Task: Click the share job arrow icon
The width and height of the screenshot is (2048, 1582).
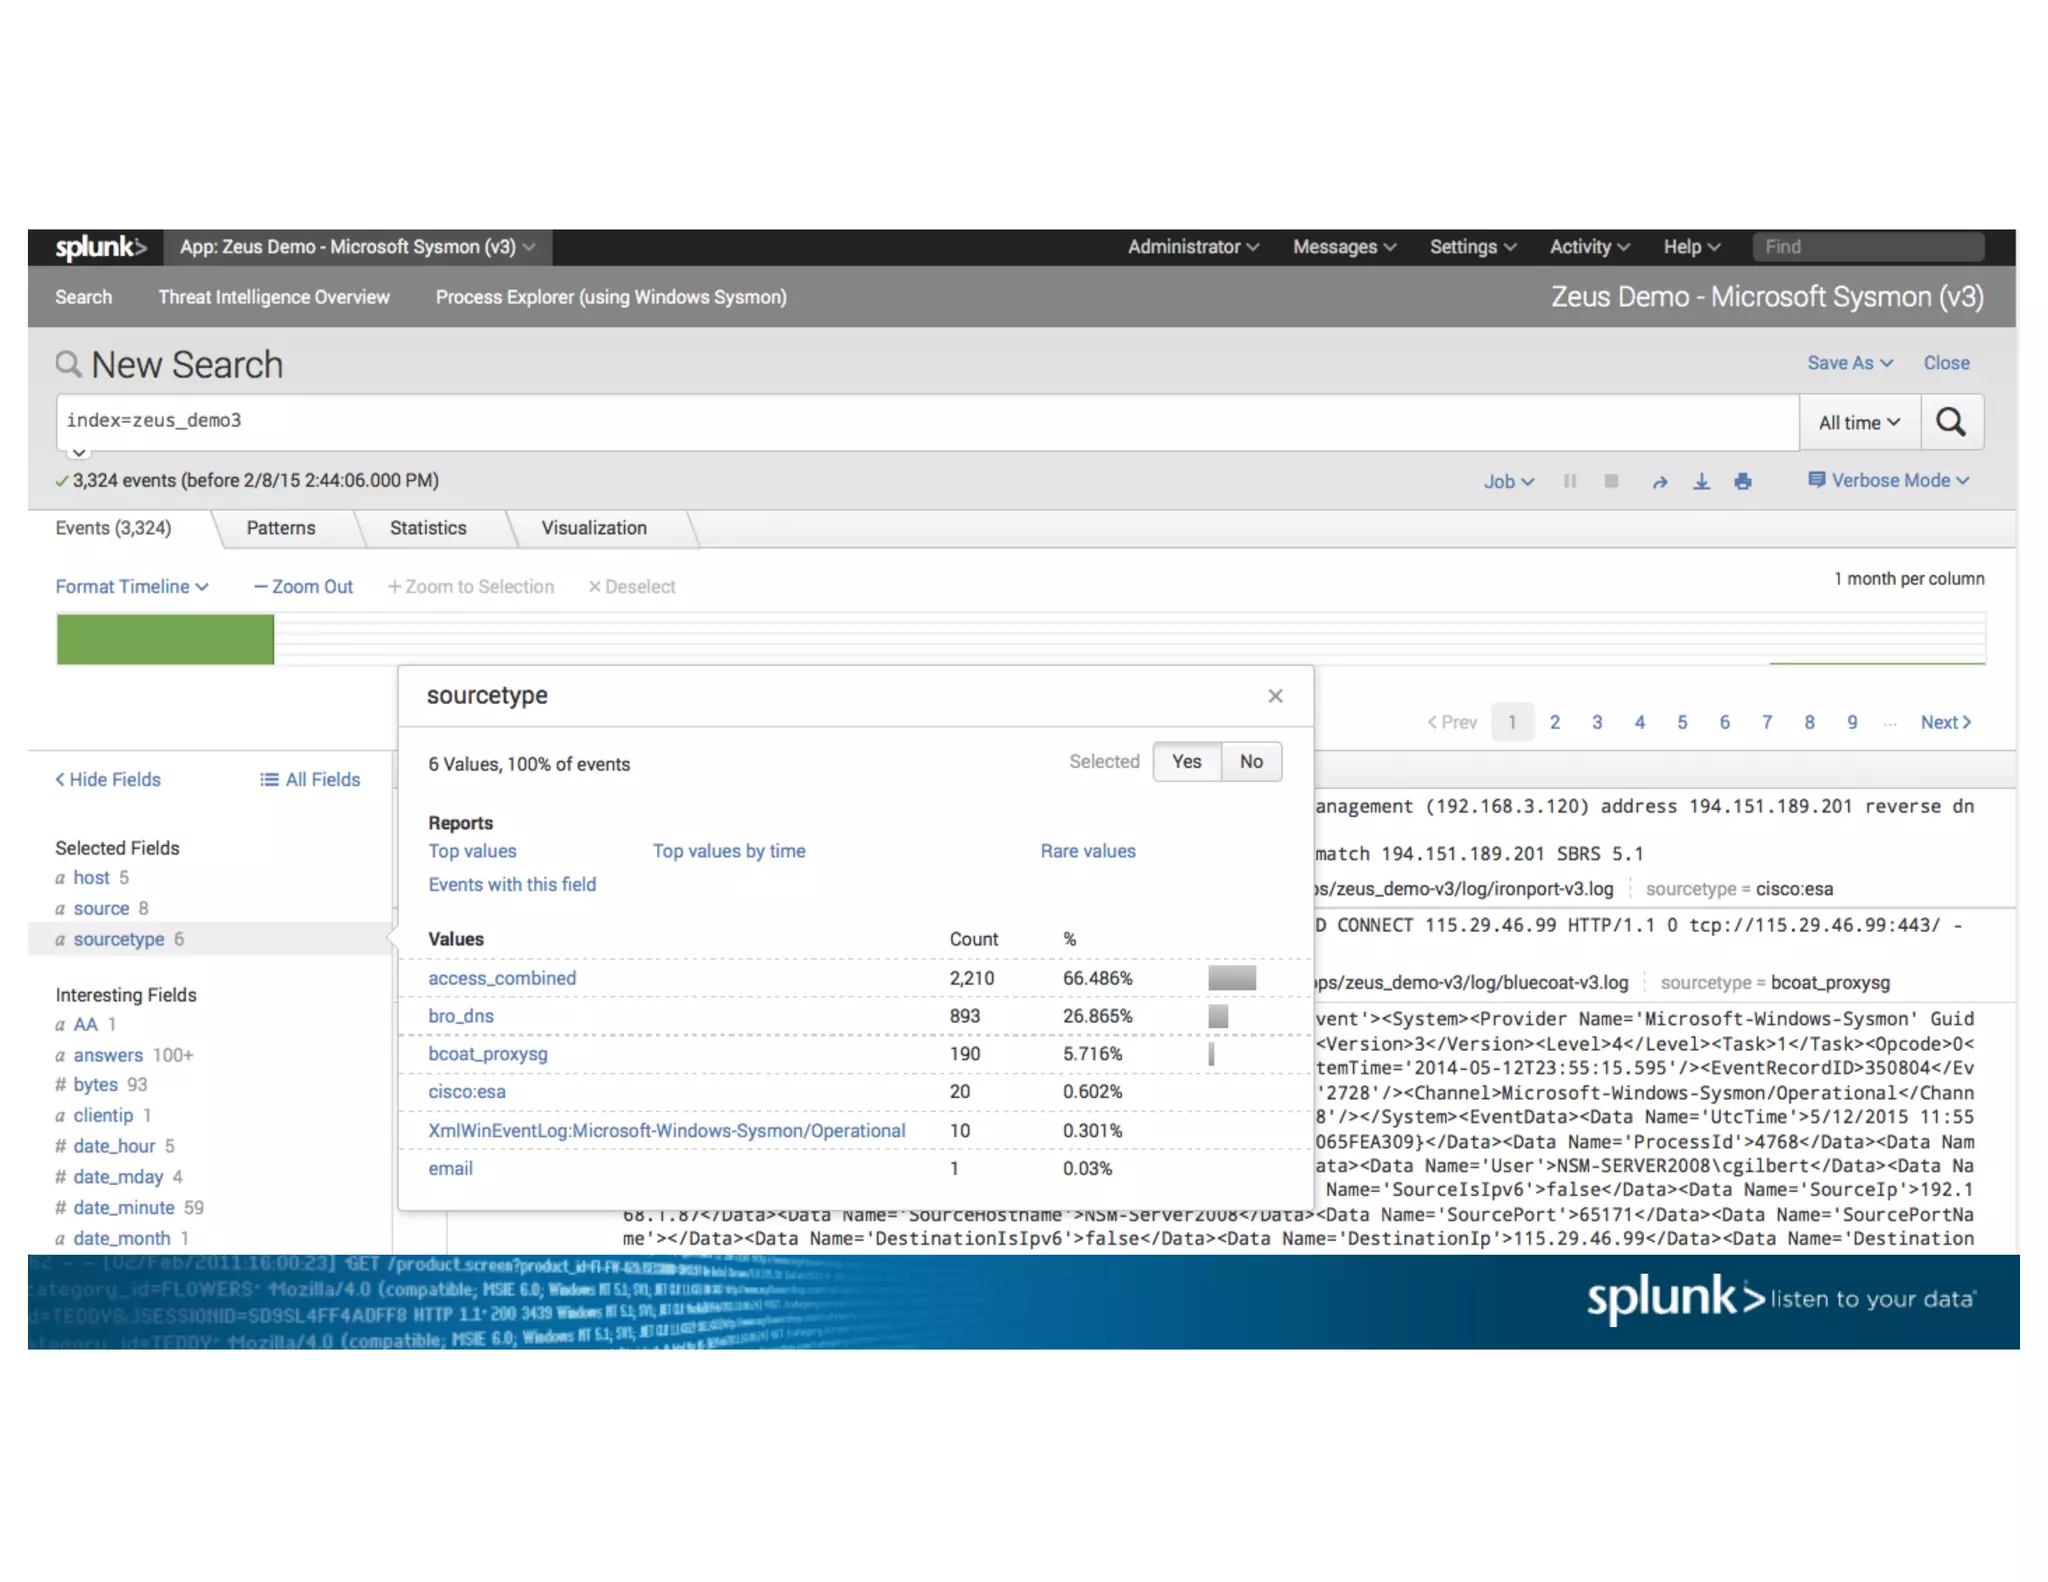Action: pos(1660,482)
